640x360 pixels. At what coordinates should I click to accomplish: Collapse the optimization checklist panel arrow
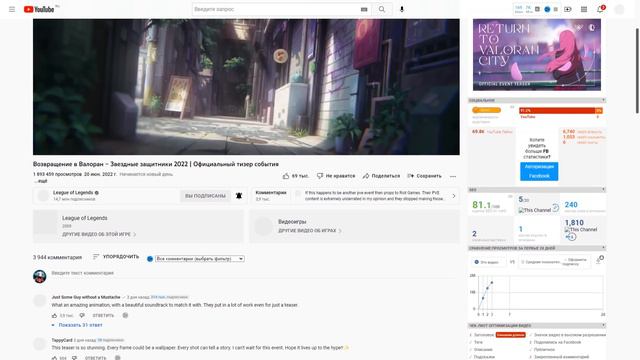coord(603,325)
